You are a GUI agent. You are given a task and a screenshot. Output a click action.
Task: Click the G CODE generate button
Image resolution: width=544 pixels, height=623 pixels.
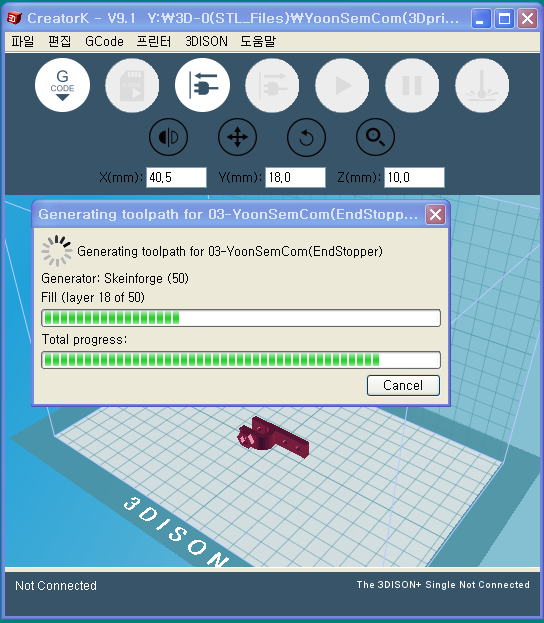tap(62, 85)
